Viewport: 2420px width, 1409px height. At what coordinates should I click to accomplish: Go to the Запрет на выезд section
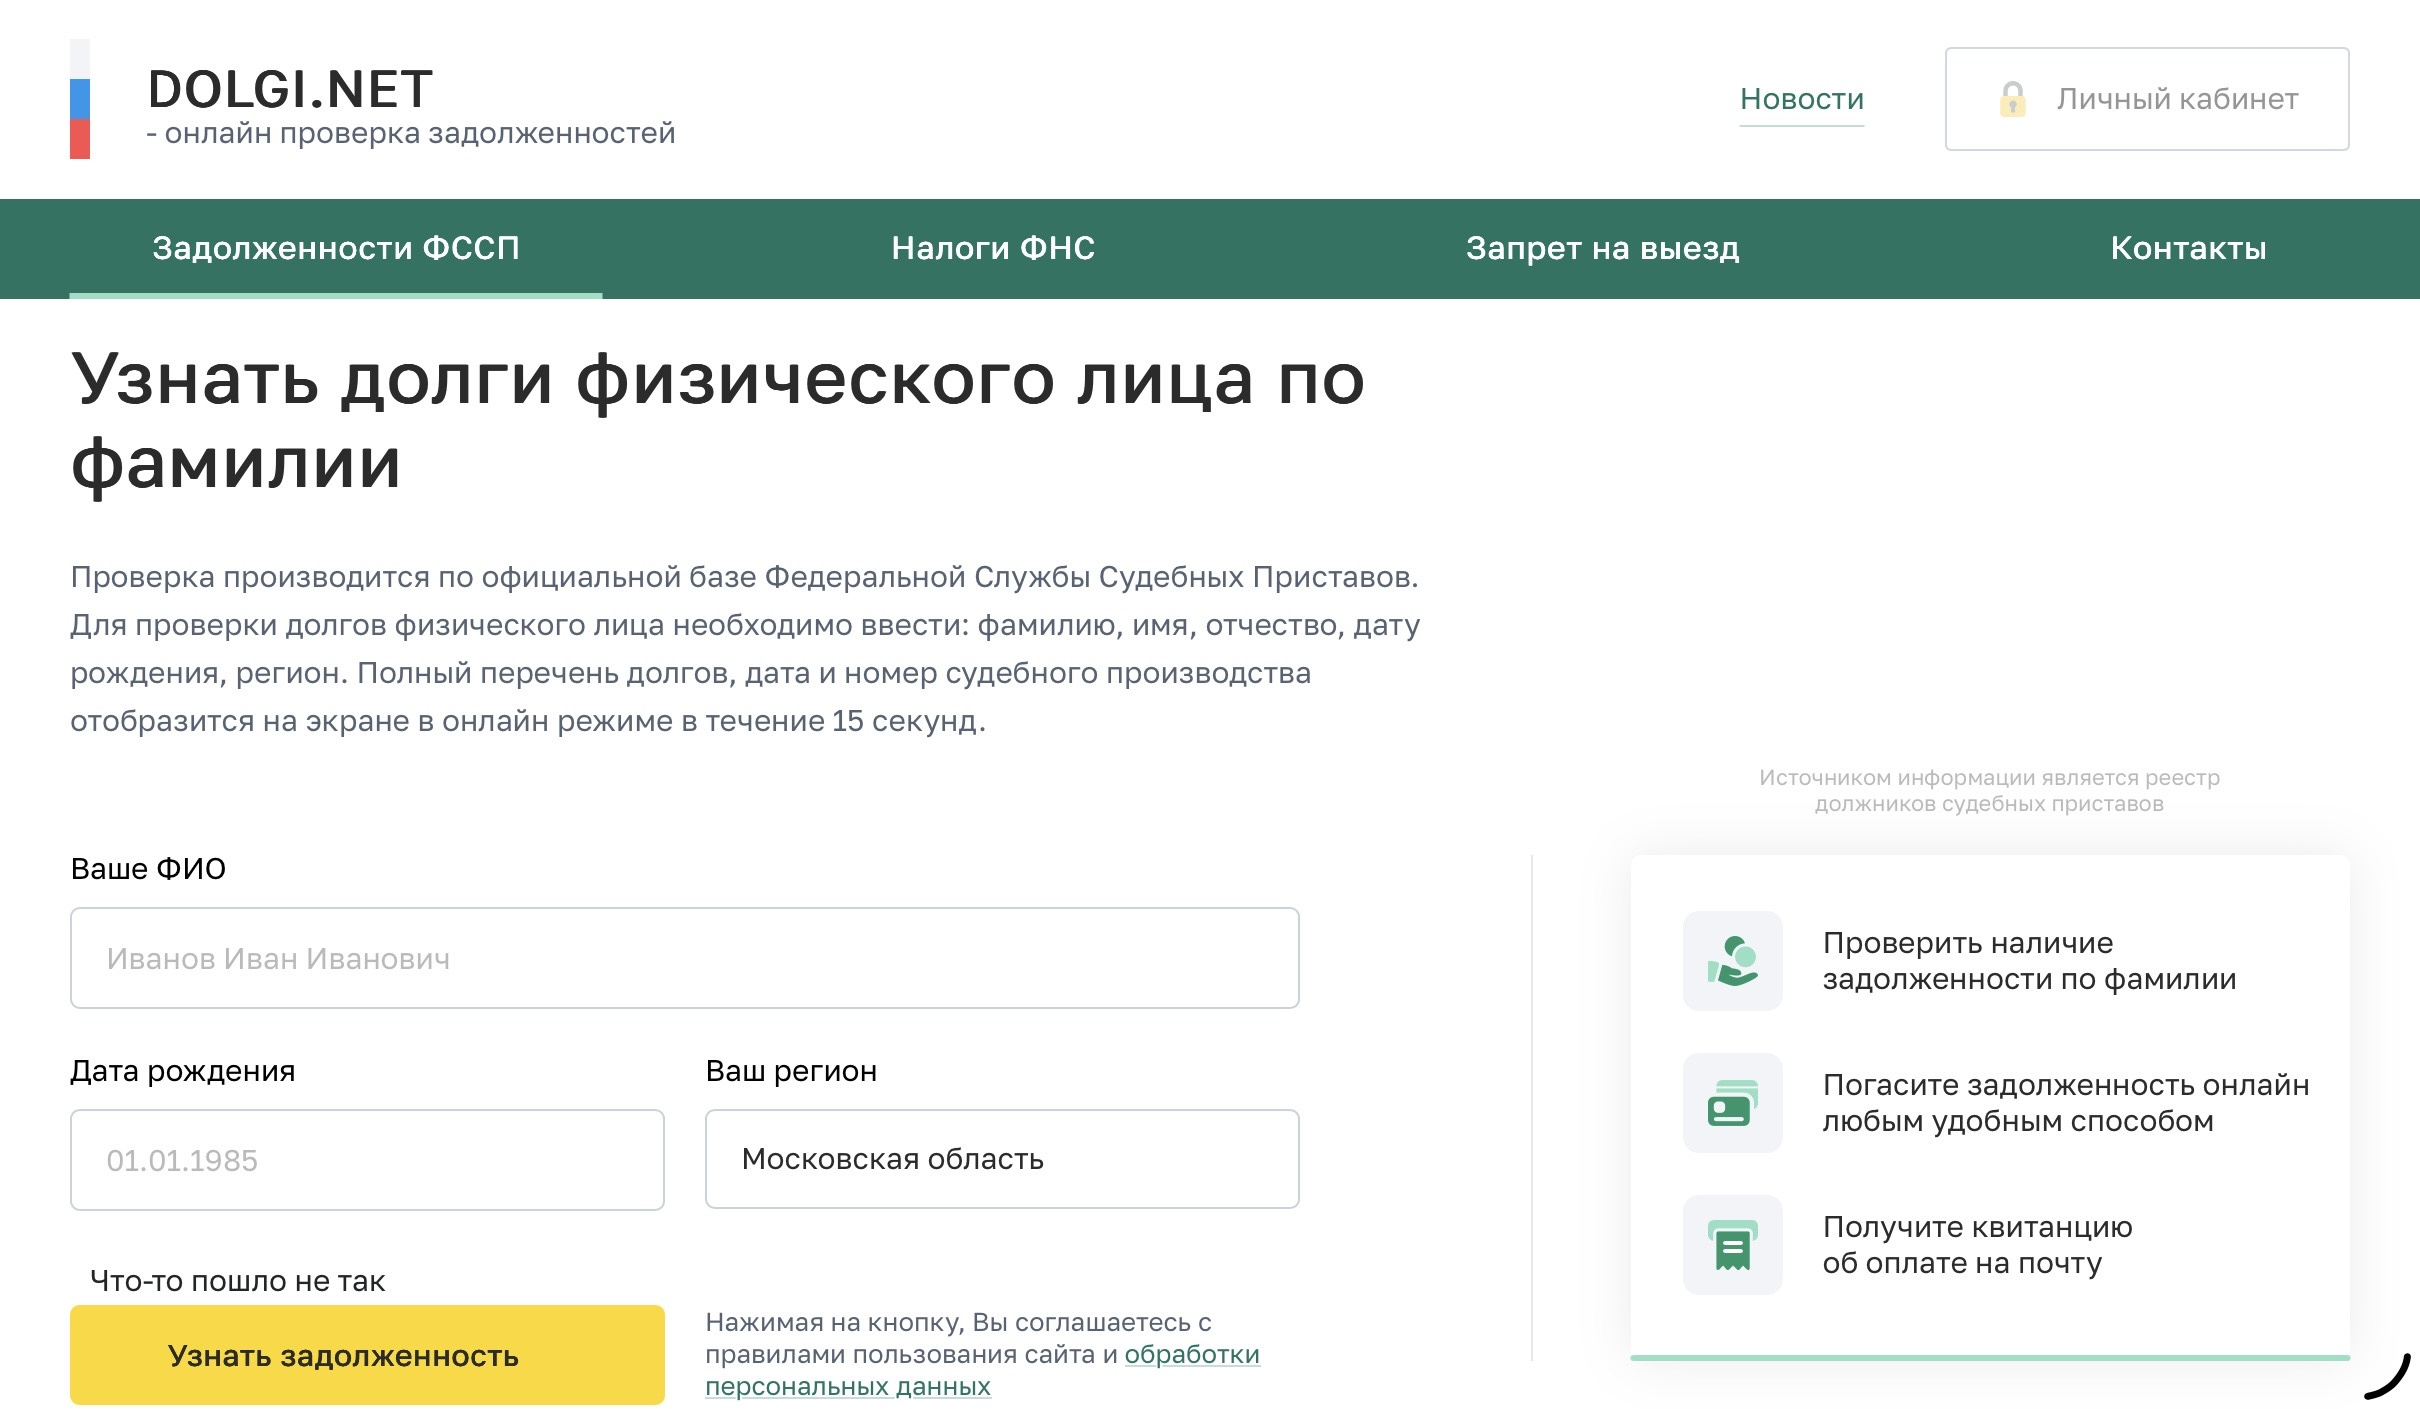pyautogui.click(x=1602, y=248)
